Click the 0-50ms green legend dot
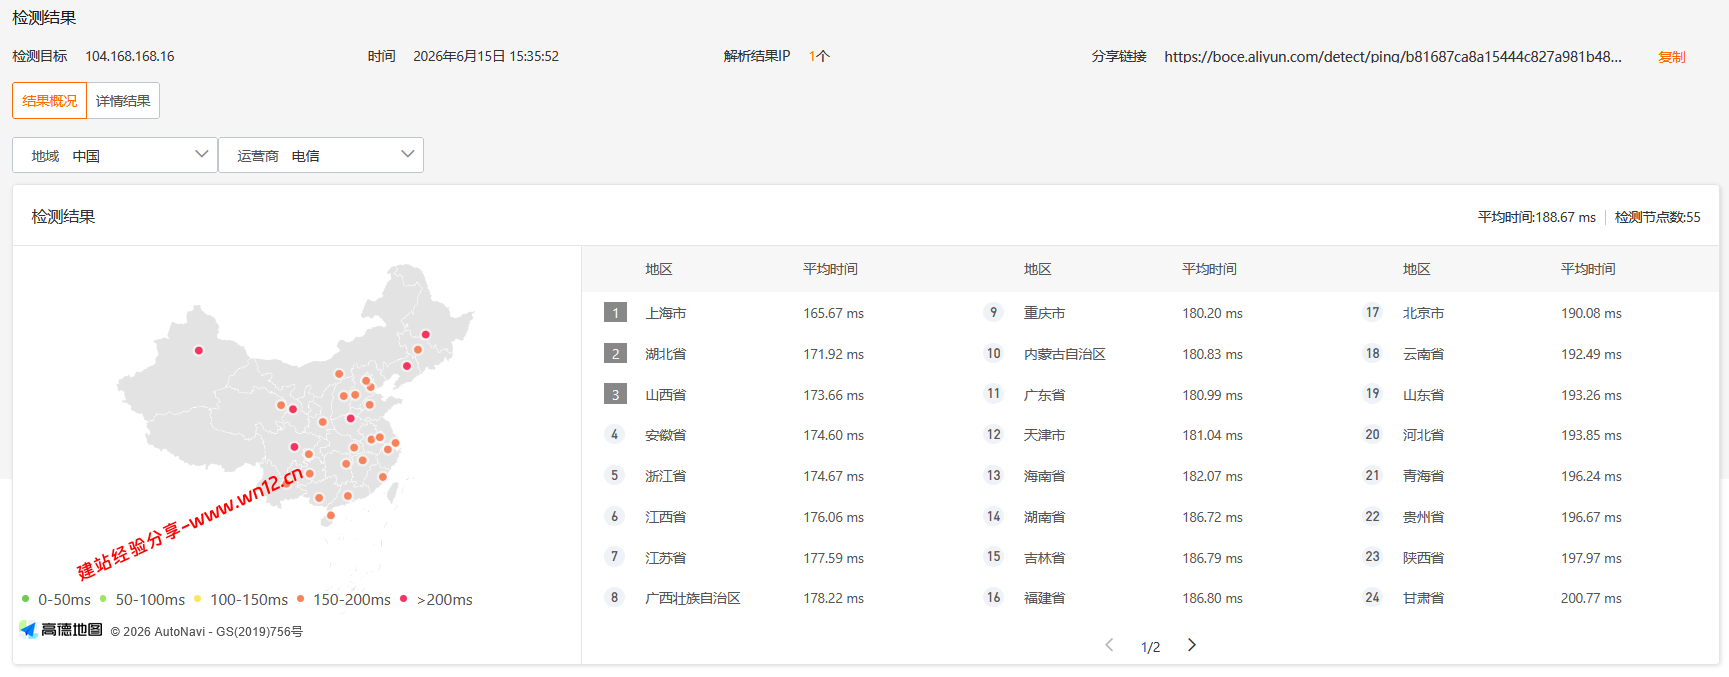 tap(25, 599)
